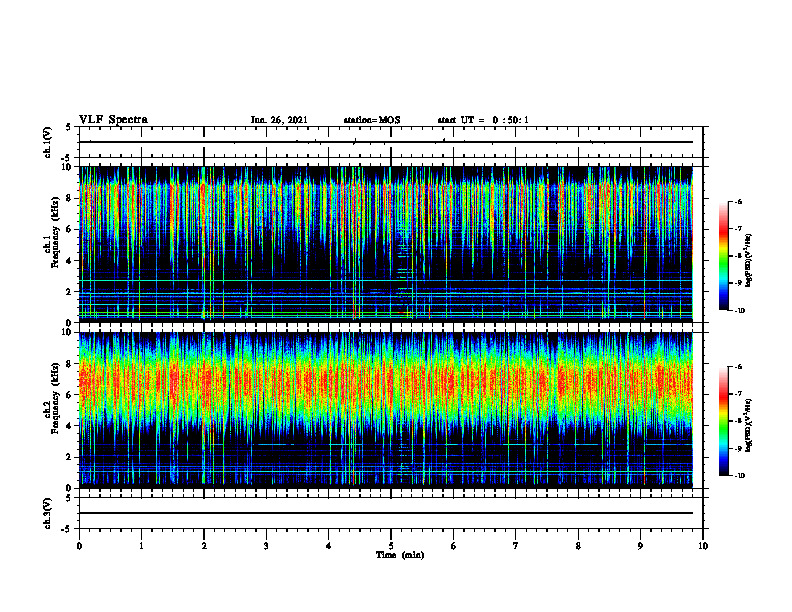Click the time axis tick label "4"
Image resolution: width=792 pixels, height=612 pixels.
point(329,546)
